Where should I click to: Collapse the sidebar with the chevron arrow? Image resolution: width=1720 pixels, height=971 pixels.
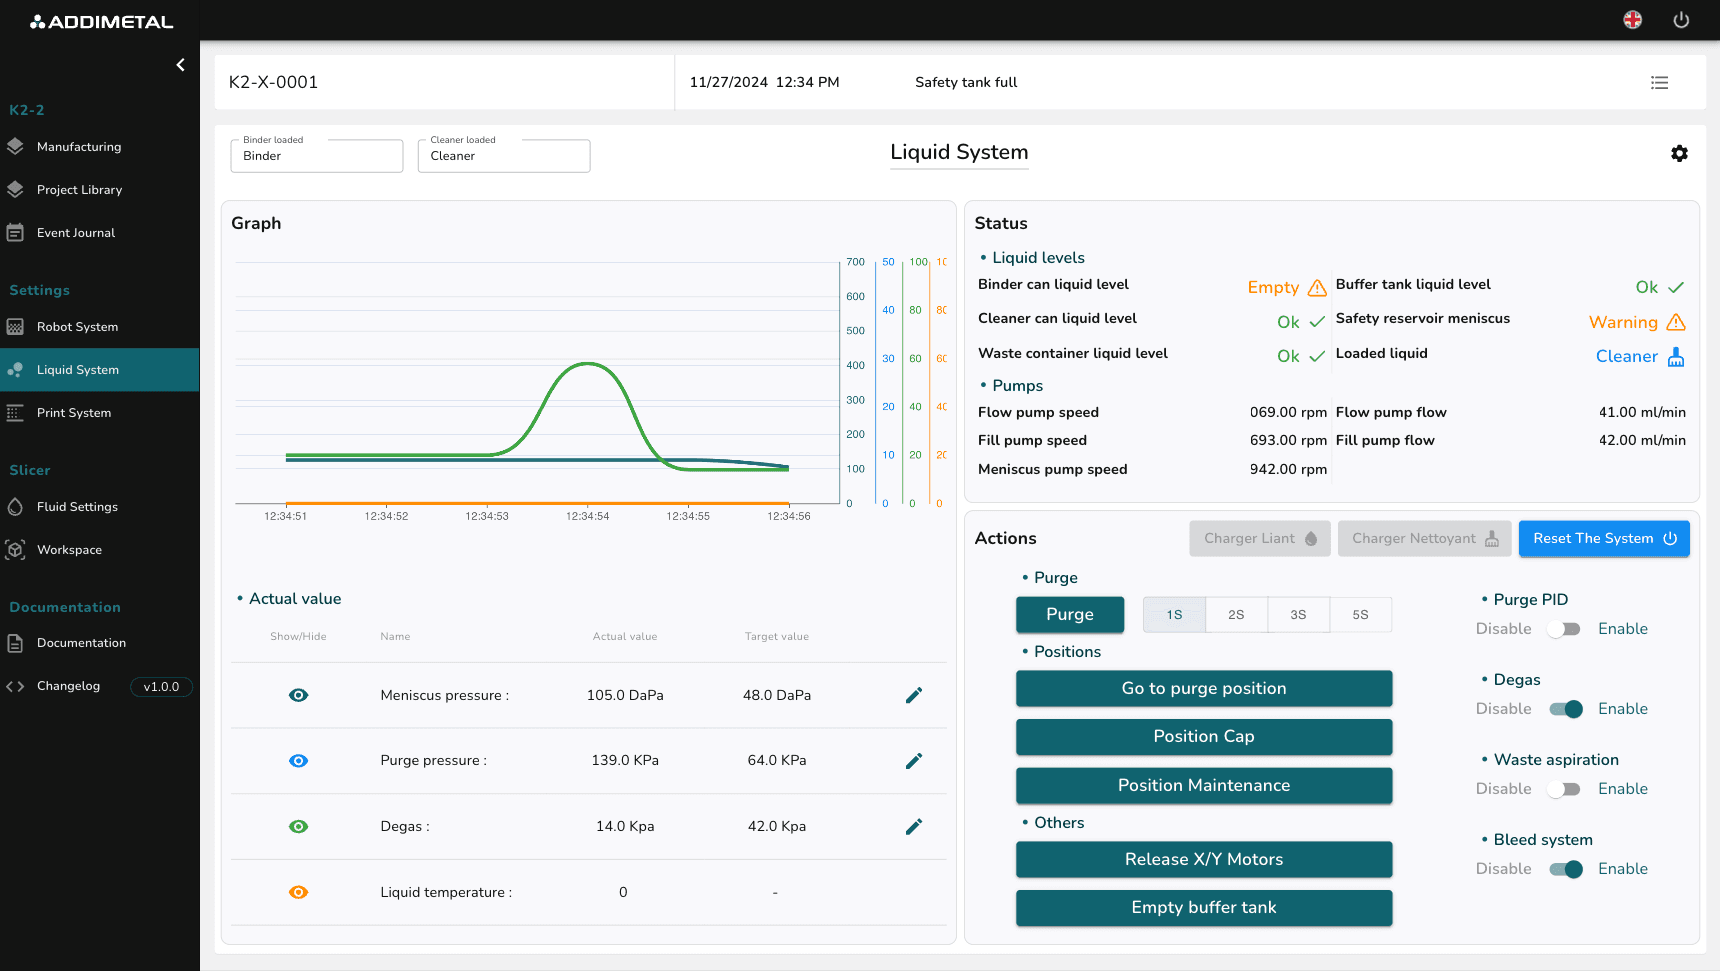point(180,64)
